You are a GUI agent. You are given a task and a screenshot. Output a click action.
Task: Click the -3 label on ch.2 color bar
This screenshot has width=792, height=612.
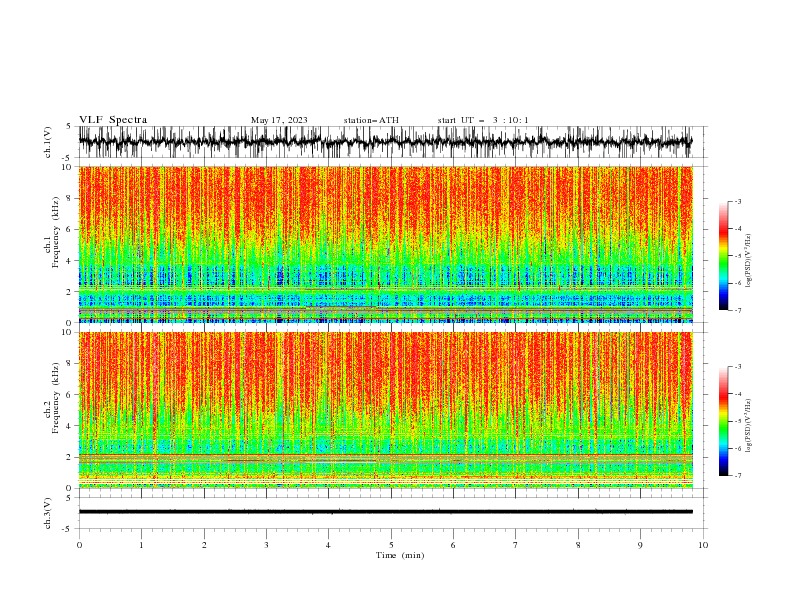[x=738, y=367]
